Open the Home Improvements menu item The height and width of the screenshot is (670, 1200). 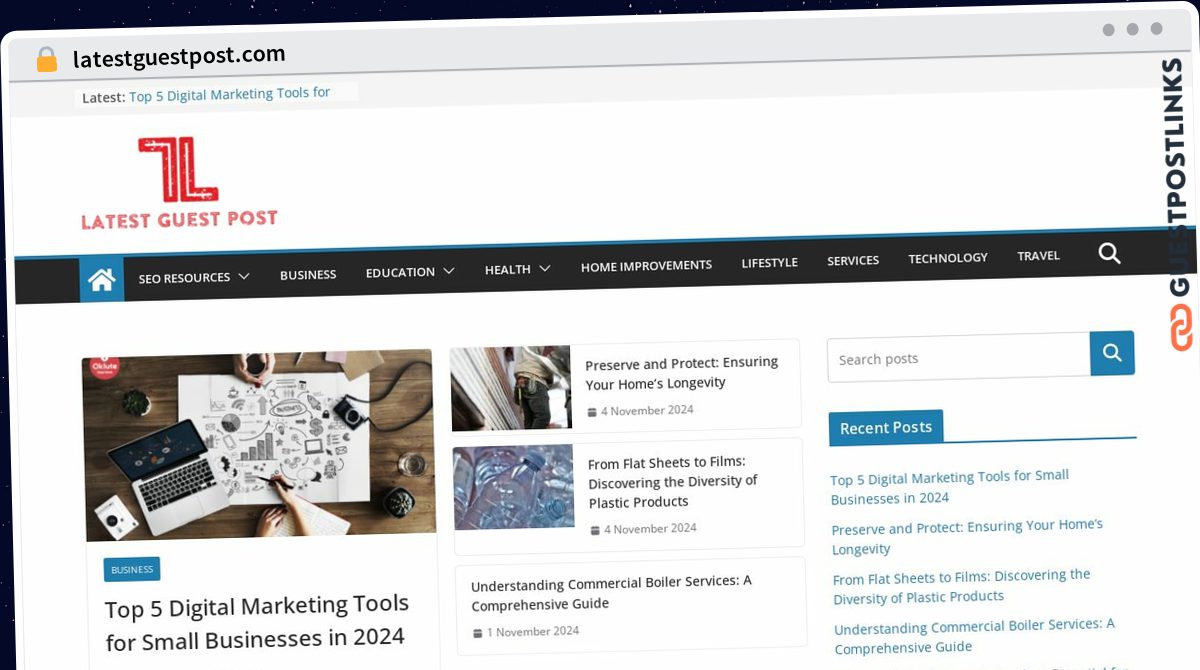(x=646, y=266)
